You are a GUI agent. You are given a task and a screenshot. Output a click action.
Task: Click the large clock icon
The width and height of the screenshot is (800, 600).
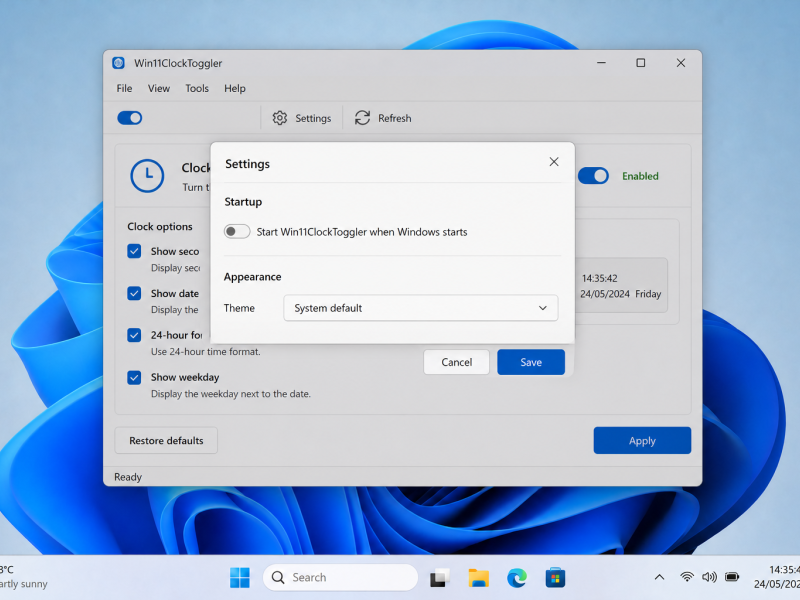coord(147,176)
